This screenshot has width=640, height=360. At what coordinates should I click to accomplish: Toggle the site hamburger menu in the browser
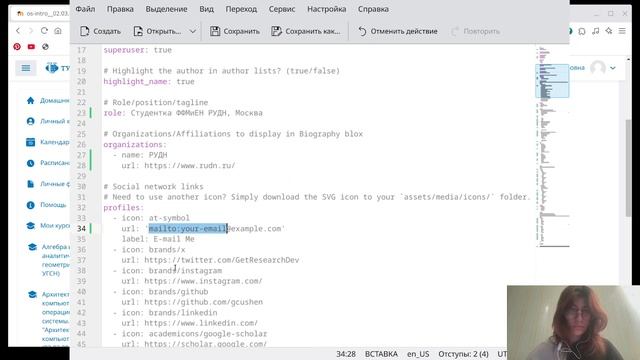26,68
